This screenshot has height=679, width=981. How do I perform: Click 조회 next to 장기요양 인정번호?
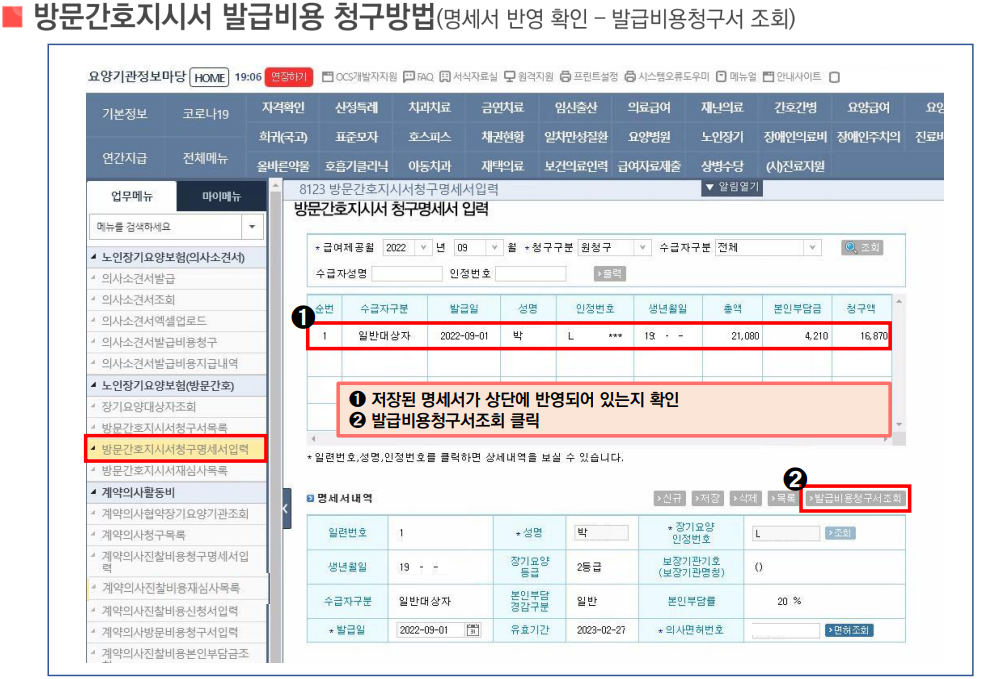840,533
